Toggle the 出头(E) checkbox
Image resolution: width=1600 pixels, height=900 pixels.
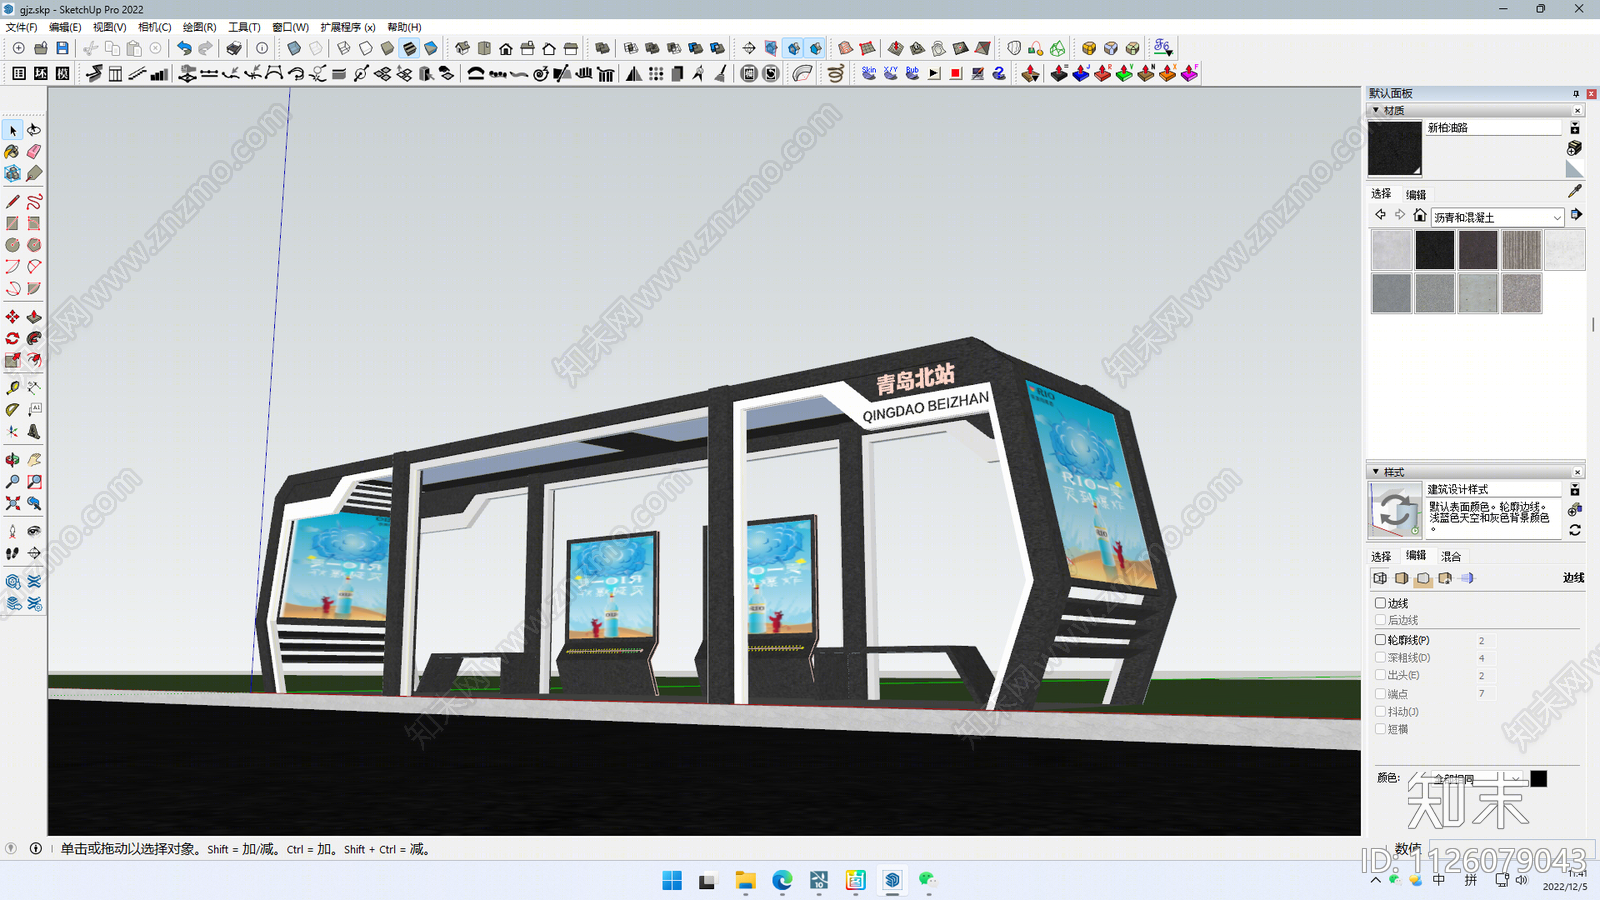pyautogui.click(x=1381, y=675)
